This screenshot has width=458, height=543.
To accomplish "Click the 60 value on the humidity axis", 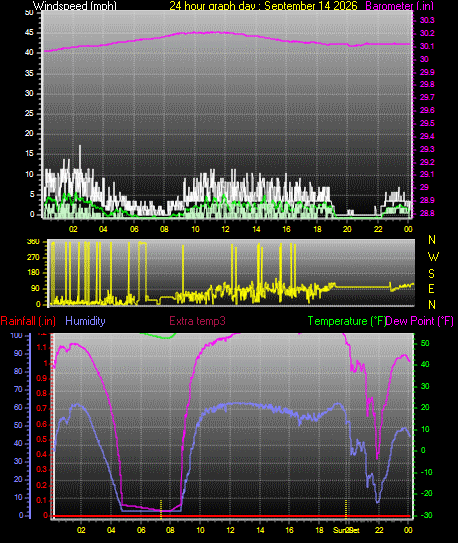I will click(x=18, y=407).
